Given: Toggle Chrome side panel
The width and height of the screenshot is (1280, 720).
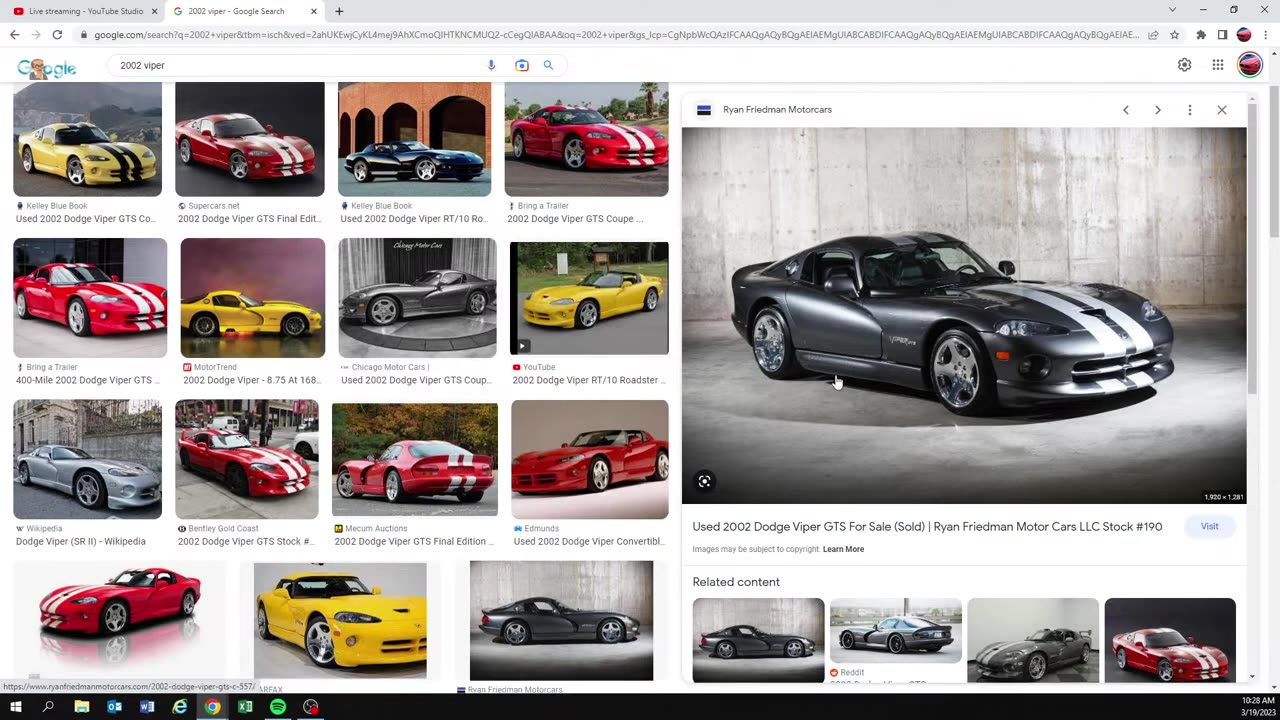Looking at the screenshot, I should click(1222, 35).
